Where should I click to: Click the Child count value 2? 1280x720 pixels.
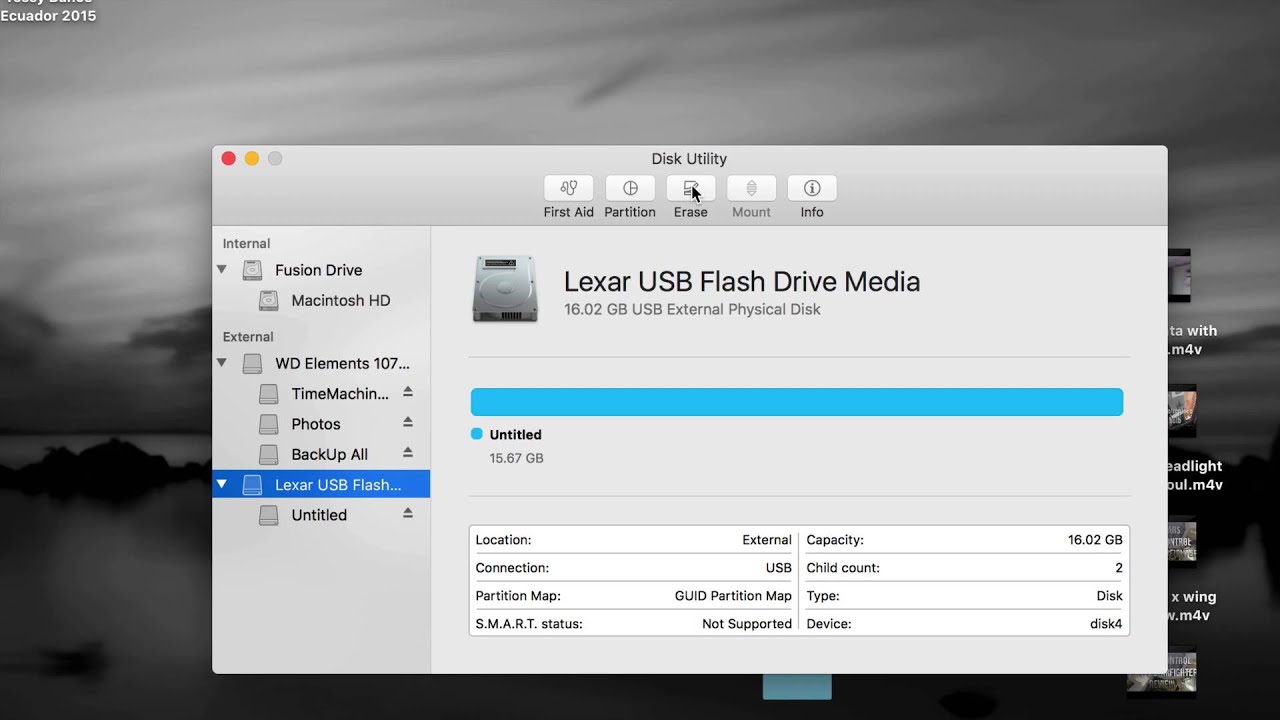(1119, 568)
